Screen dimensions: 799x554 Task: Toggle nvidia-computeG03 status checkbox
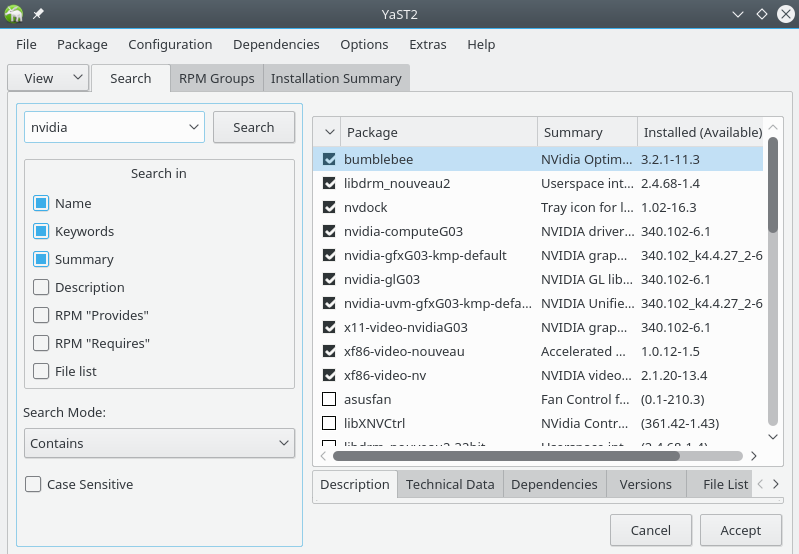click(x=329, y=231)
